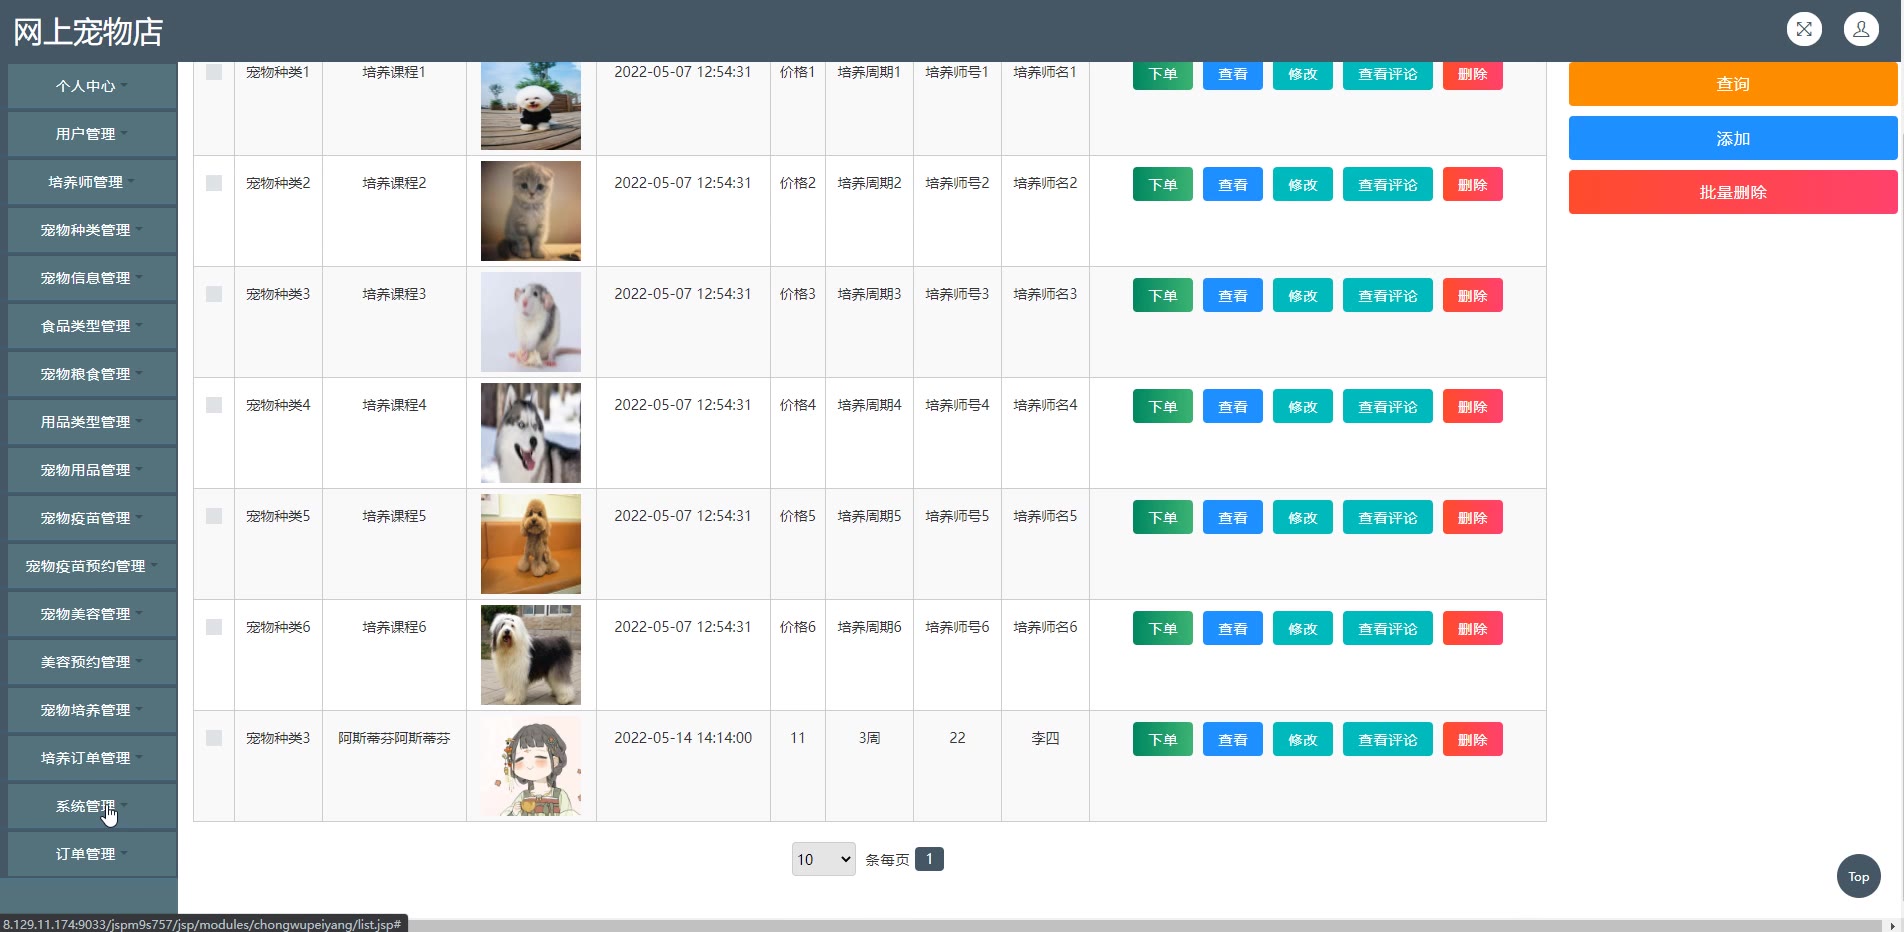Expand the 宠物粮食管理 sidebar menu

click(92, 374)
